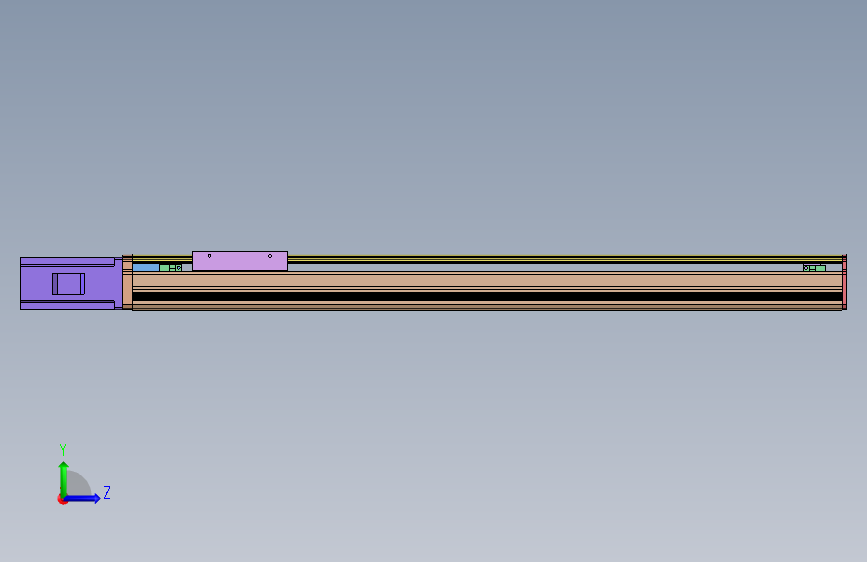867x562 pixels.
Task: Click the blue Z axis arrow of the triad
Action: [x=82, y=498]
